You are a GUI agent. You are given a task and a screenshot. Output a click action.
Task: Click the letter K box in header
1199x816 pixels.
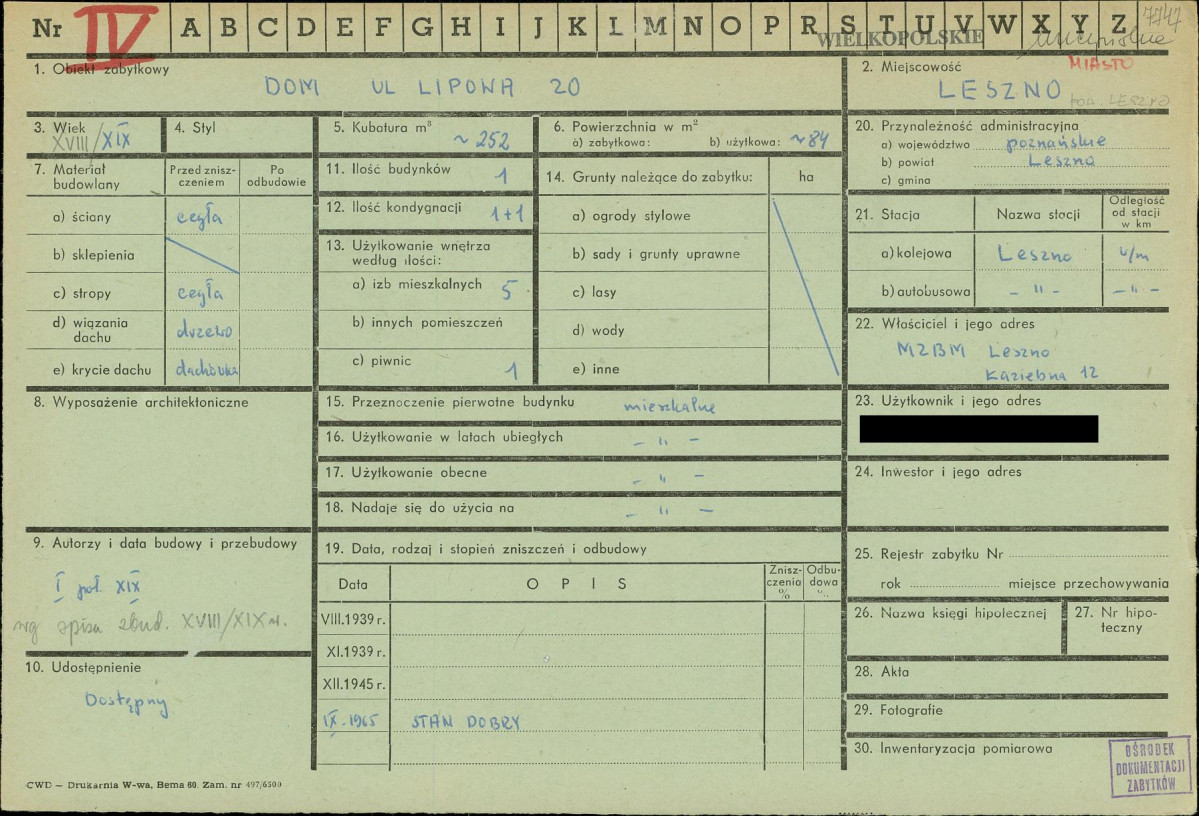pos(577,27)
